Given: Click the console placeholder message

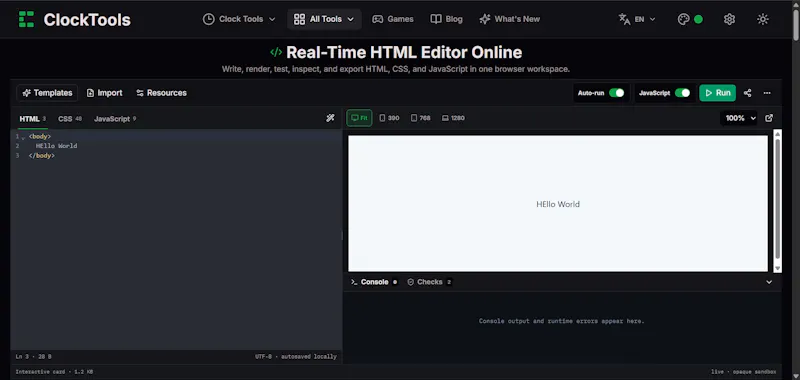Looking at the screenshot, I should [x=561, y=321].
